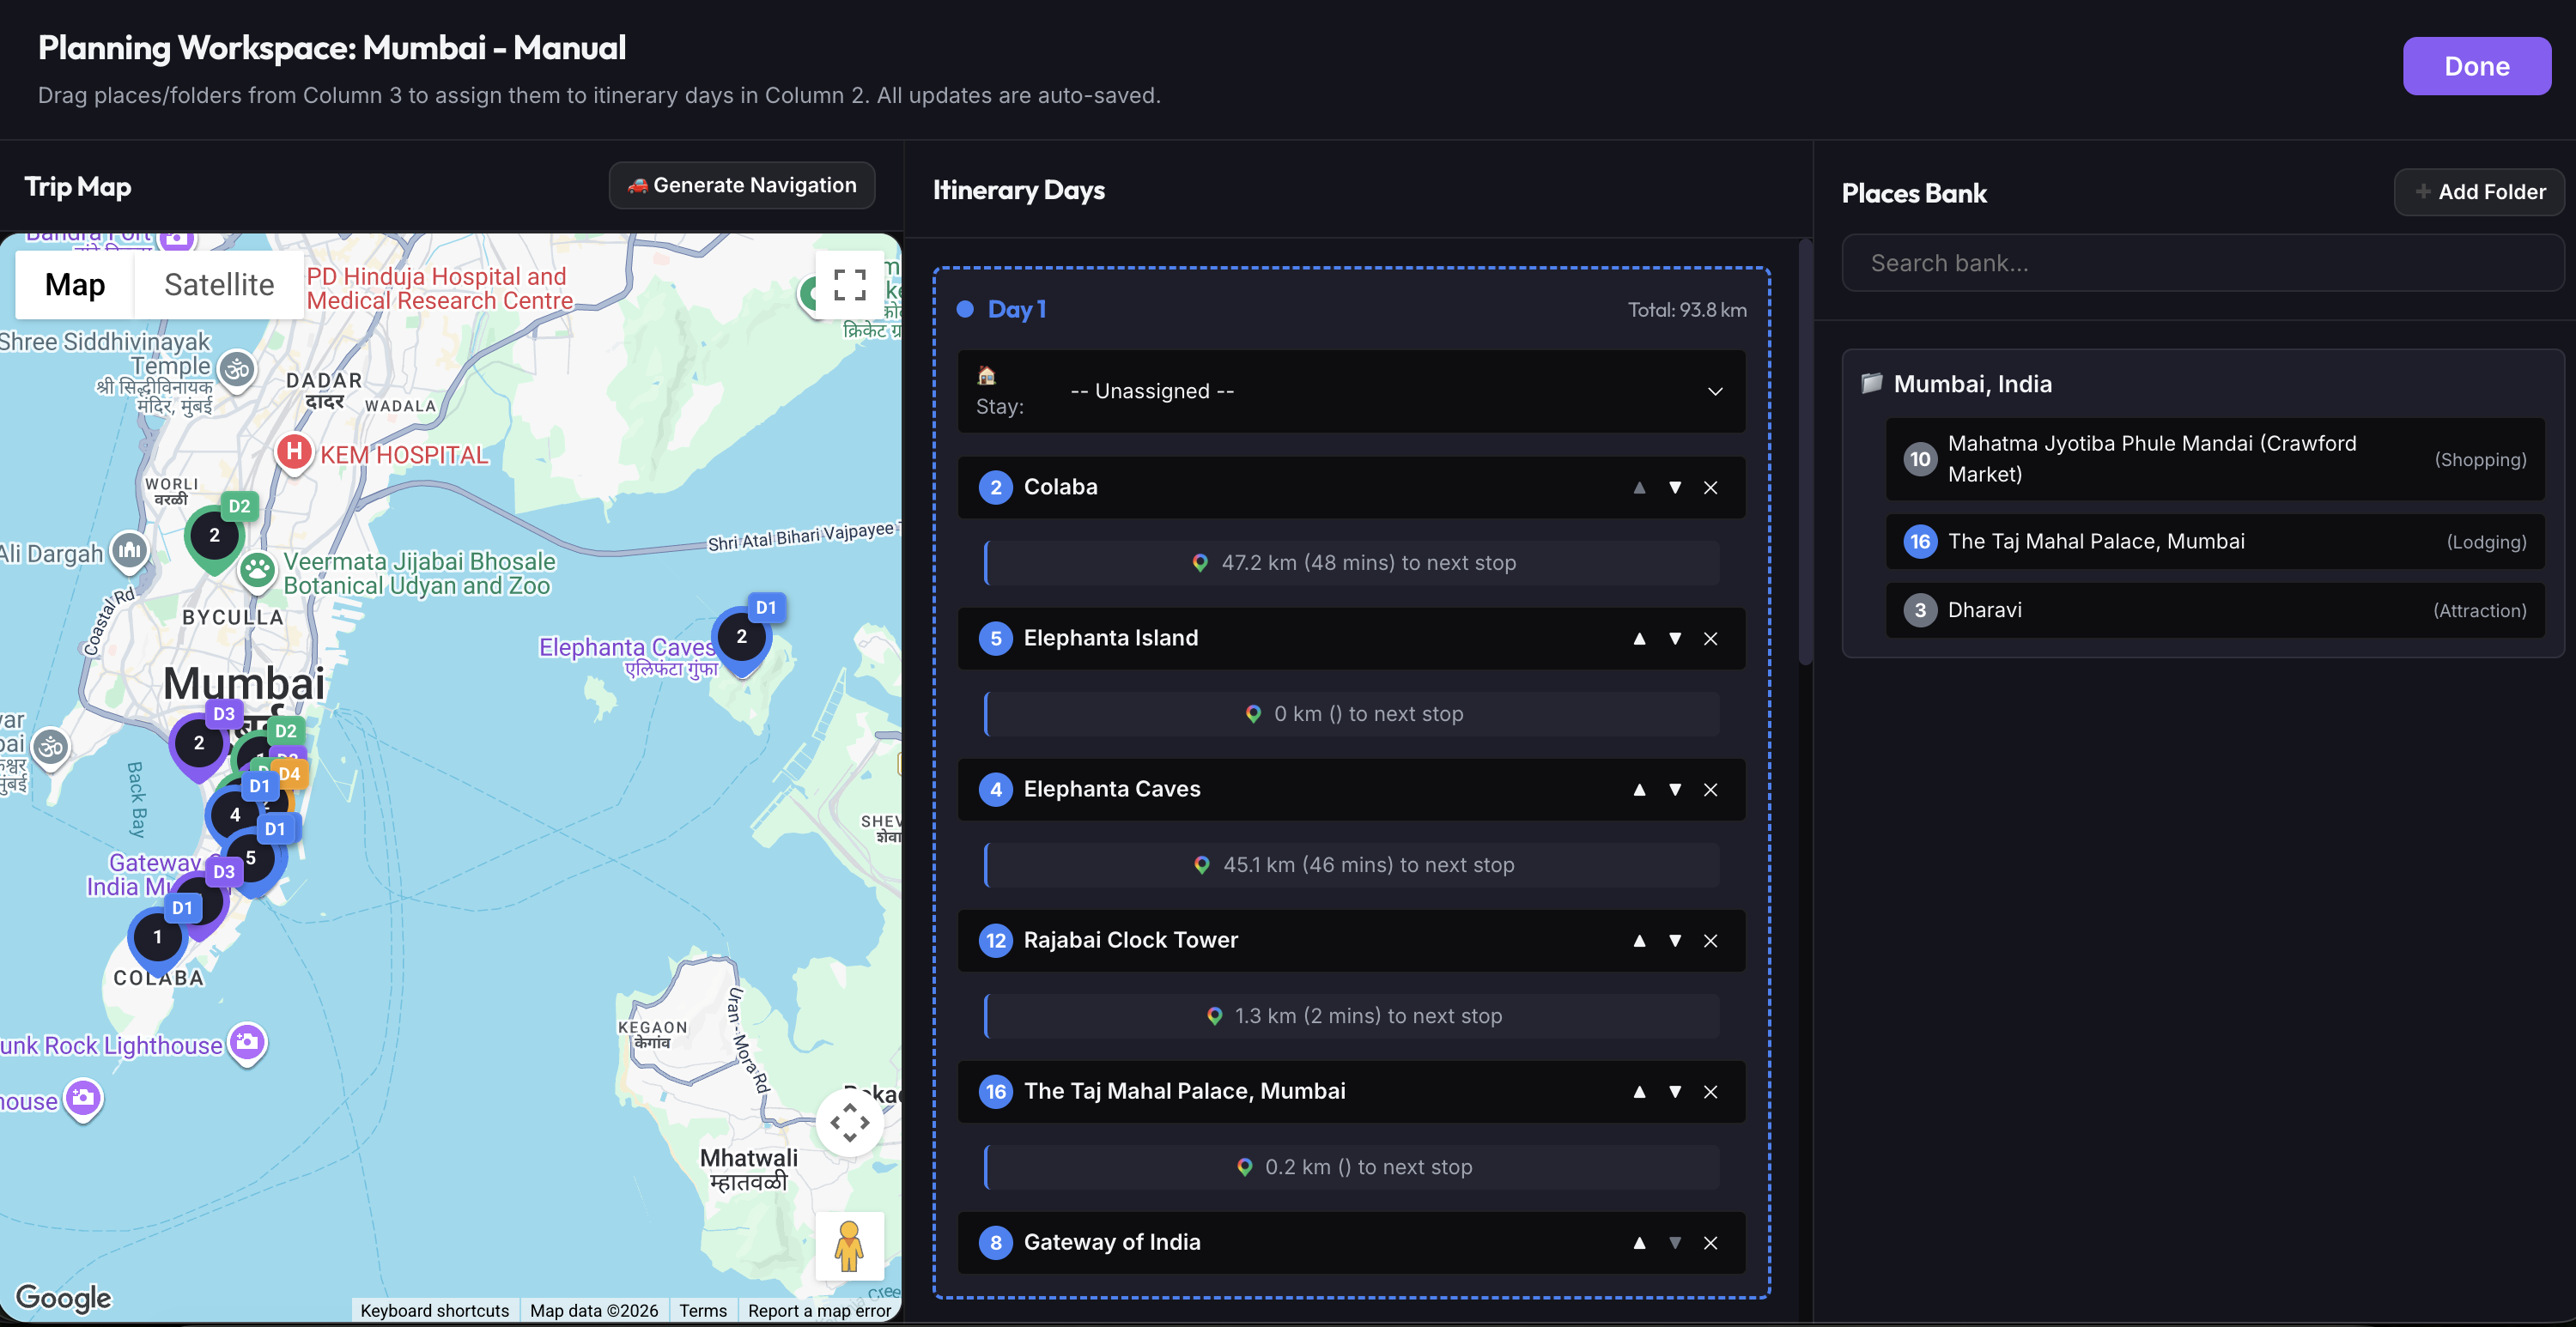Open 47.2 km route to next stop

pyautogui.click(x=1352, y=563)
